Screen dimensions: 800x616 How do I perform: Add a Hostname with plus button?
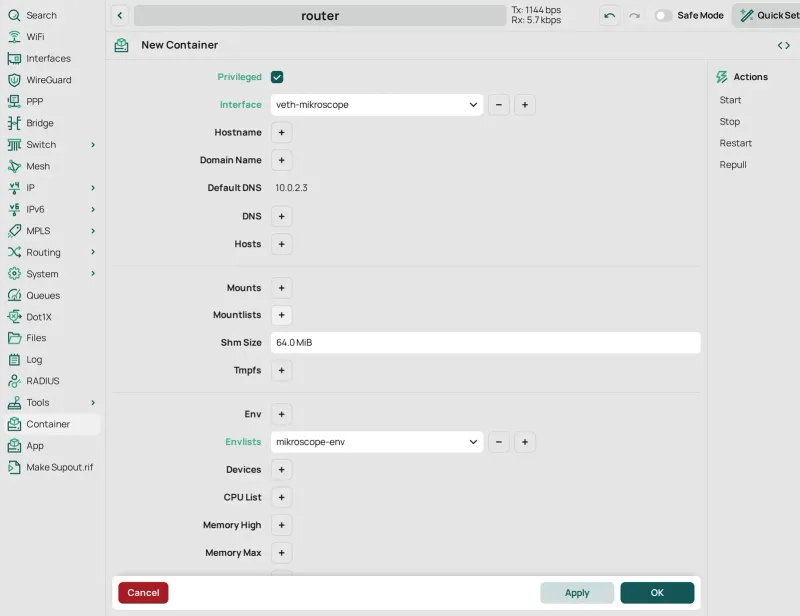[x=282, y=133]
